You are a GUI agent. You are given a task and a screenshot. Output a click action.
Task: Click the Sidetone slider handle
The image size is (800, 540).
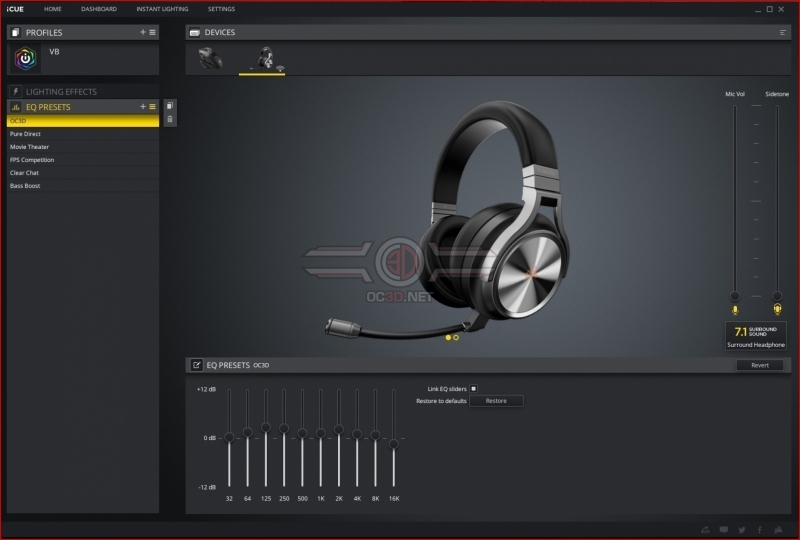pyautogui.click(x=777, y=296)
